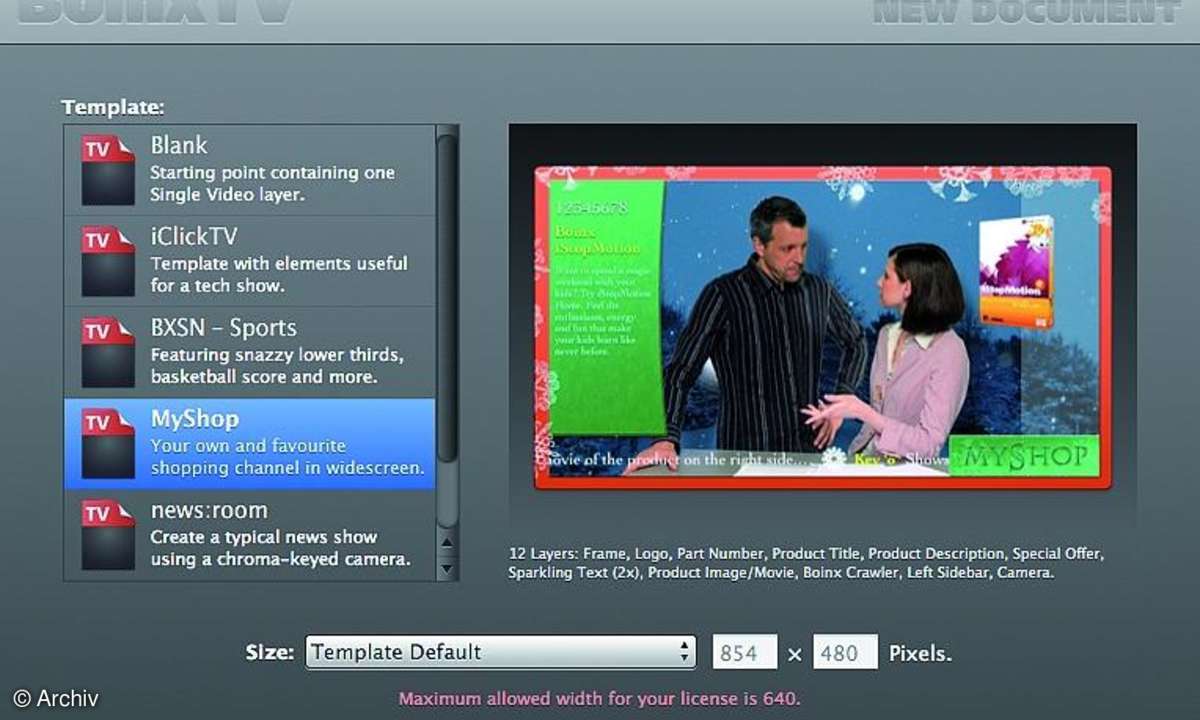The height and width of the screenshot is (720, 1200).
Task: Click the MyShop template preview image
Action: (822, 326)
